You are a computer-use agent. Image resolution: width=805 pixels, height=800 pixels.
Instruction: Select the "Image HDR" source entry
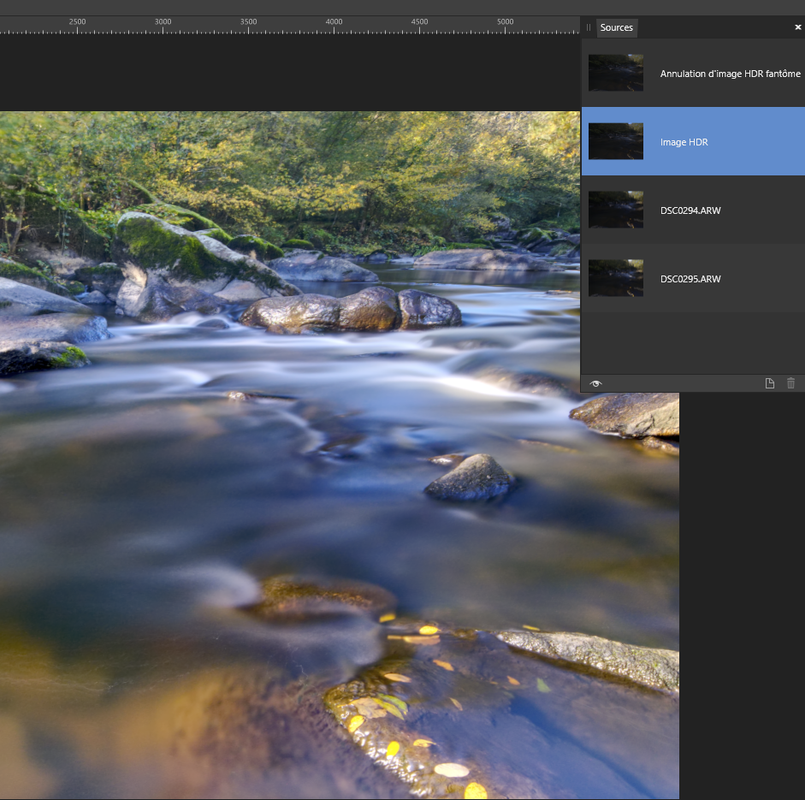coord(684,142)
